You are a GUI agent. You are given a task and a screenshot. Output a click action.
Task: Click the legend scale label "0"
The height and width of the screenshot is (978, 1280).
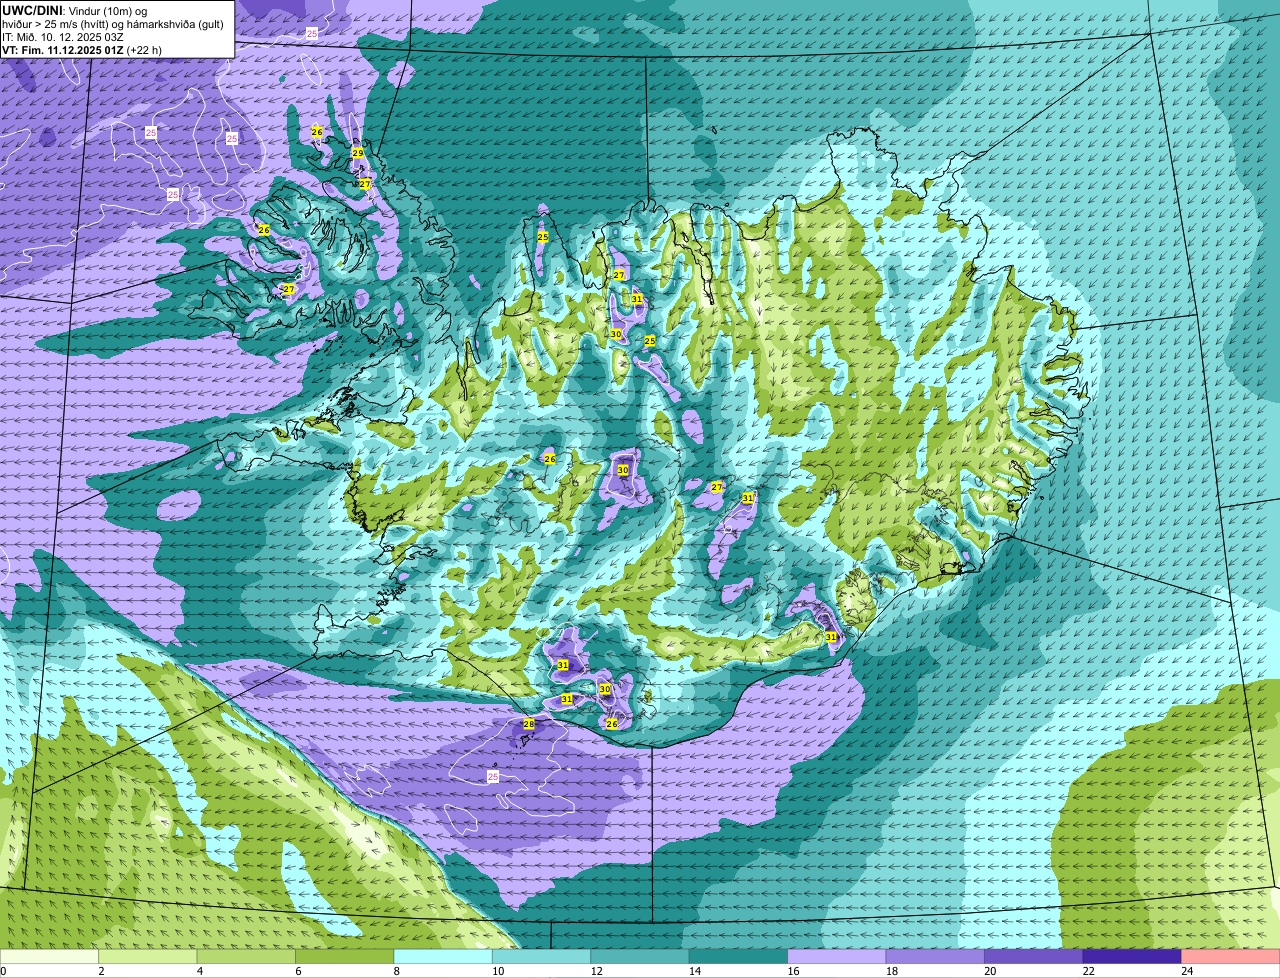pos(4,971)
